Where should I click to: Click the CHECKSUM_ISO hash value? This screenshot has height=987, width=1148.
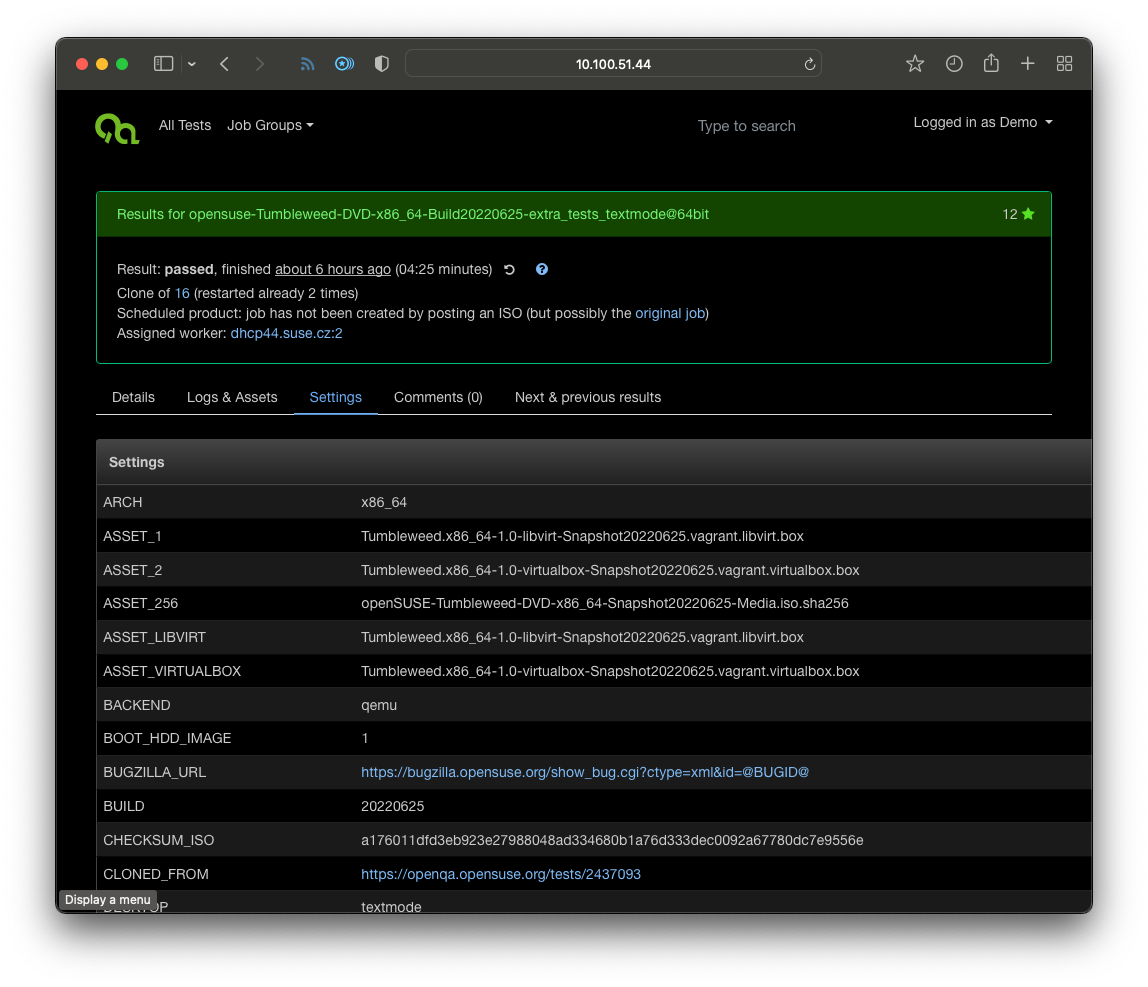612,840
